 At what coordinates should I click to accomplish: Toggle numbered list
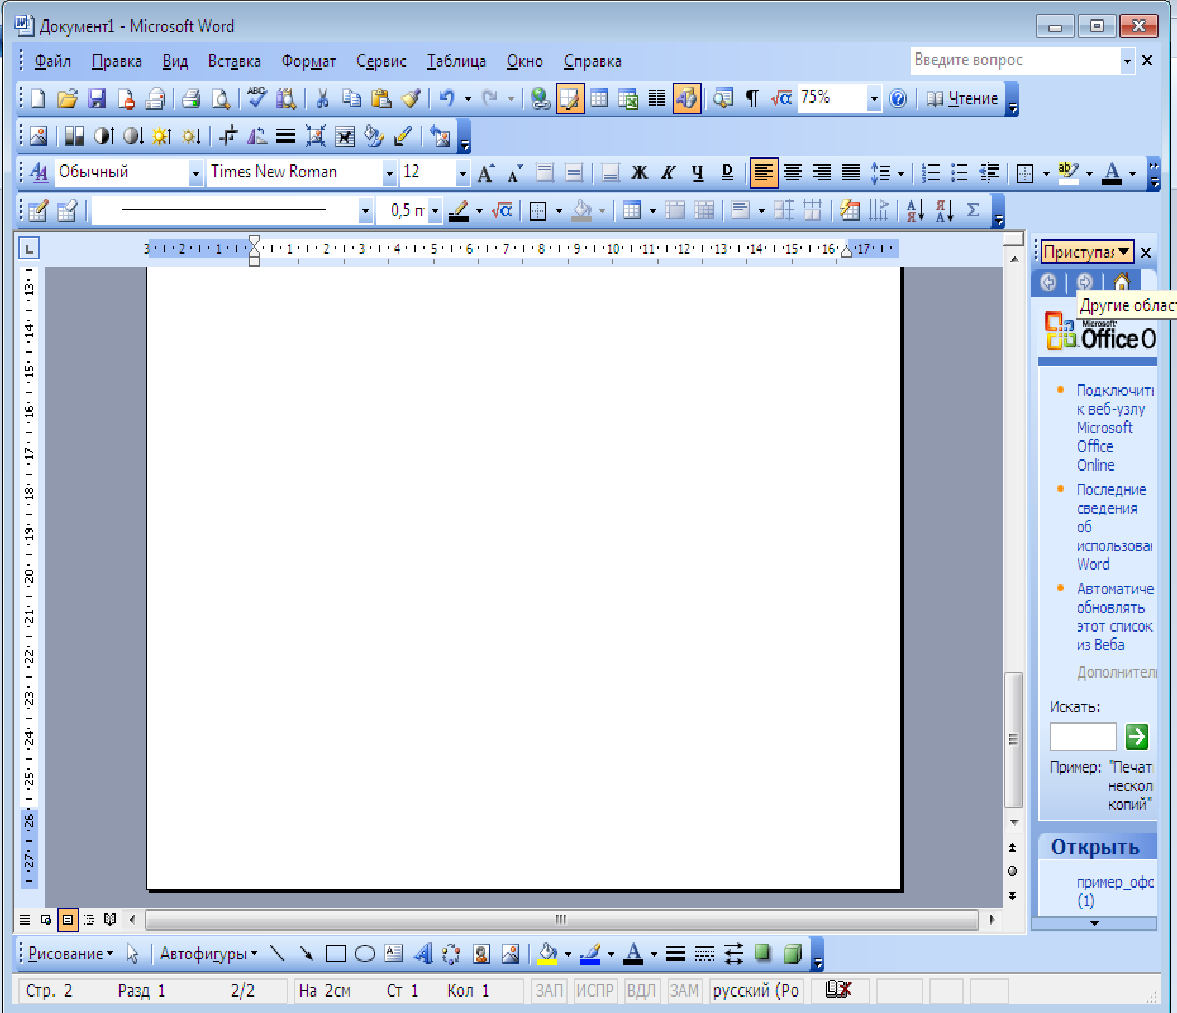[931, 173]
